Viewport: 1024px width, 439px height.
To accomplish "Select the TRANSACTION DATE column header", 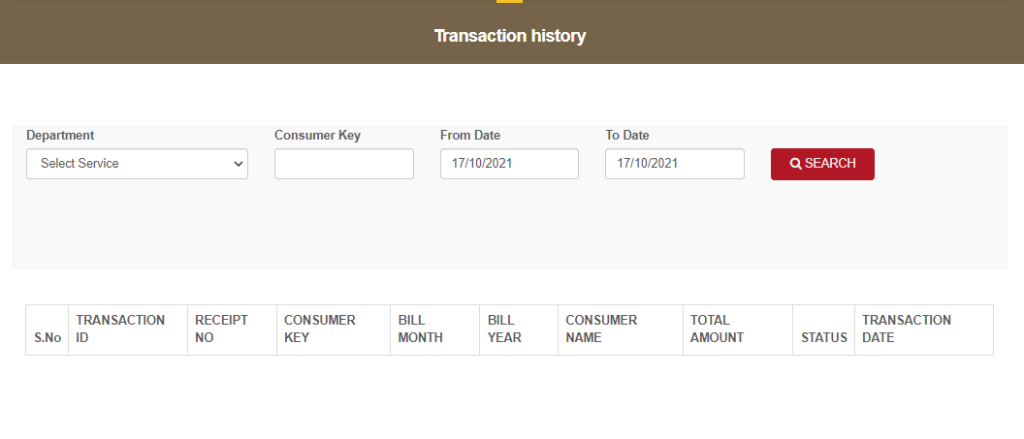I will pos(924,330).
